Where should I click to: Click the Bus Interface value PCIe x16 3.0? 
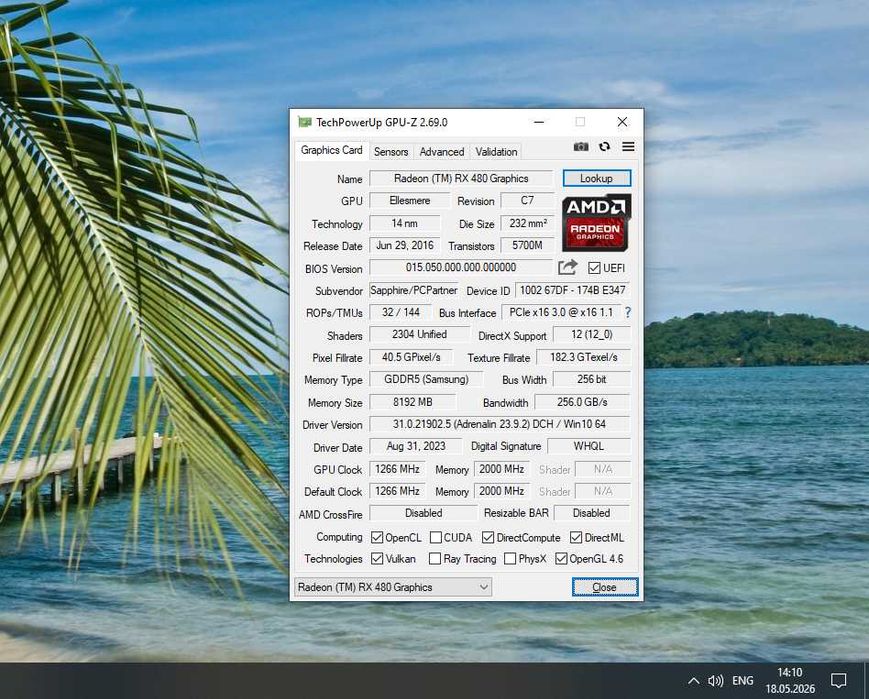click(561, 313)
